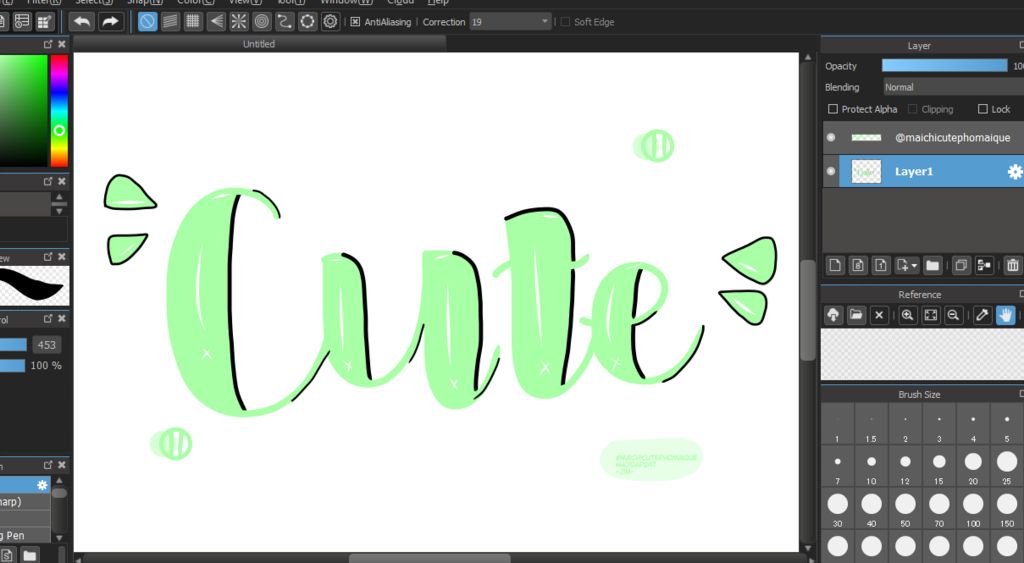Merge the layer down icon
The width and height of the screenshot is (1024, 563).
click(984, 265)
